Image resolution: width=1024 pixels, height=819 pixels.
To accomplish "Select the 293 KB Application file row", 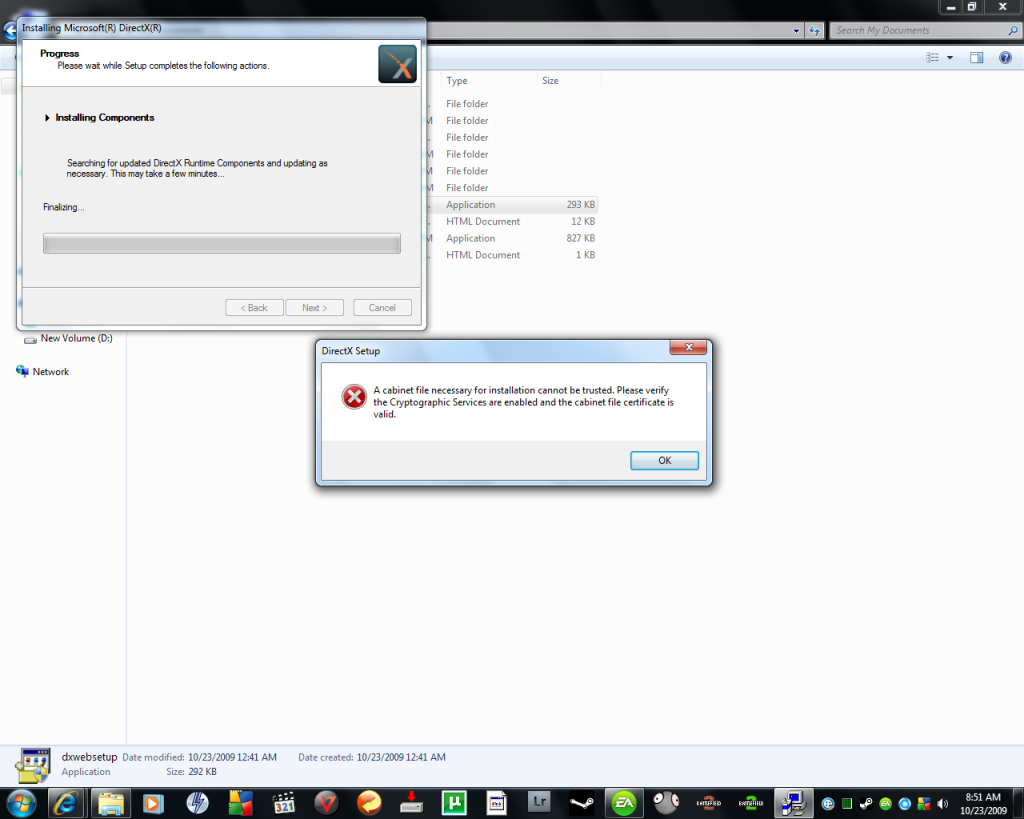I will 513,204.
